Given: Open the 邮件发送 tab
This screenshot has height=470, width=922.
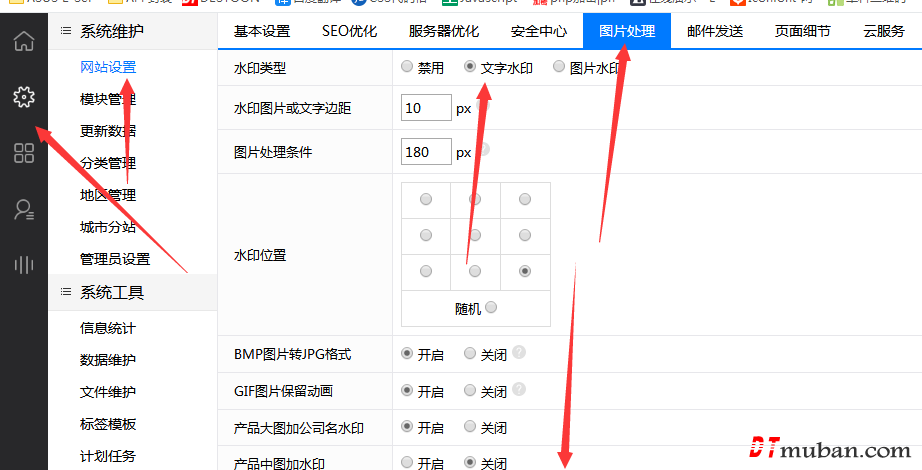Looking at the screenshot, I should 715,31.
